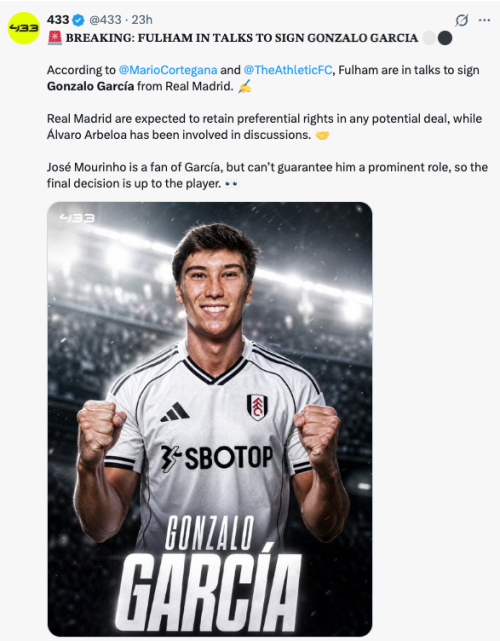500x641 pixels.
Task: Open the @433 handle link
Action: coord(105,20)
